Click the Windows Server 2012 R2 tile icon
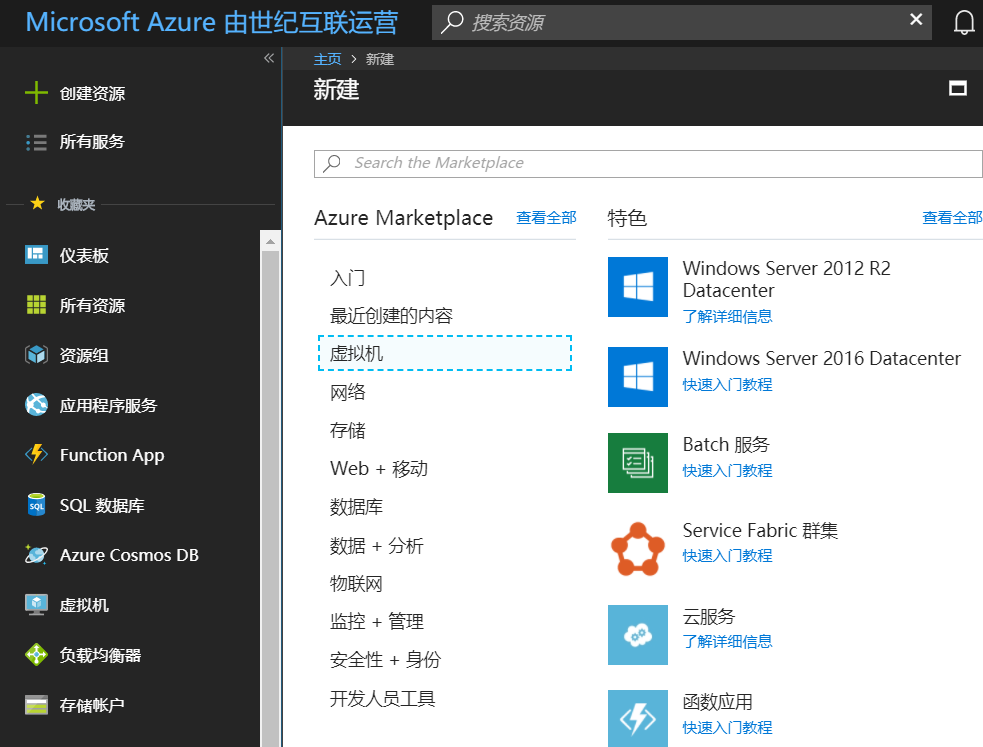The image size is (983, 747). point(638,287)
